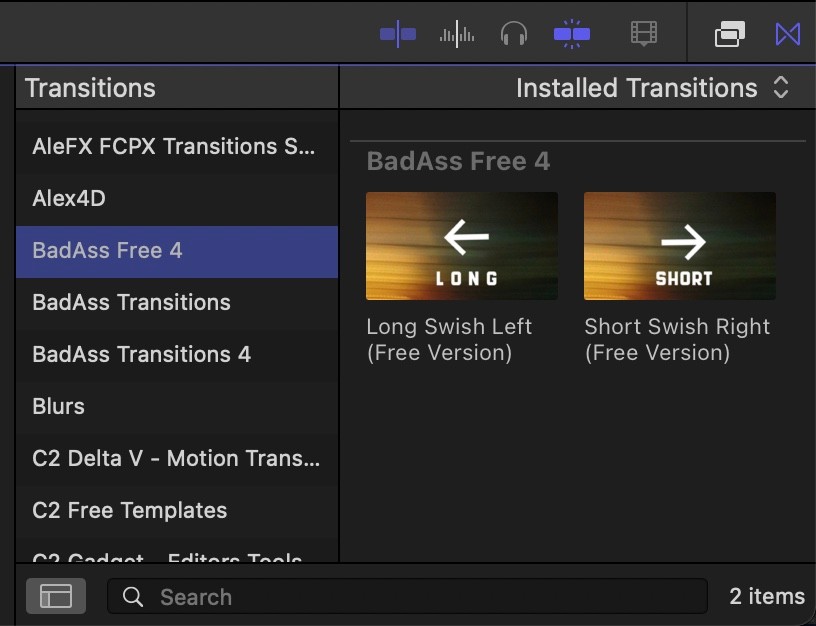The height and width of the screenshot is (626, 816).
Task: Open clip appearance filmstrip icon
Action: [x=644, y=34]
